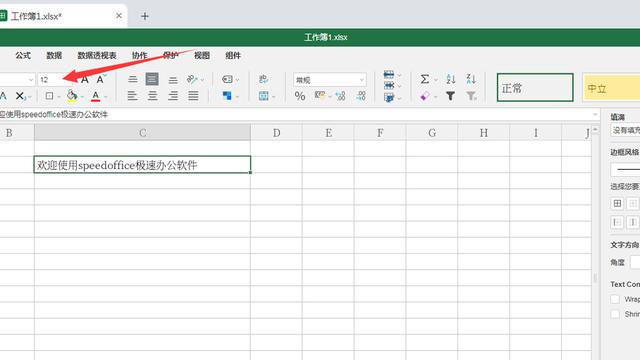This screenshot has width=640, height=360.
Task: Center text horizontally
Action: [153, 96]
